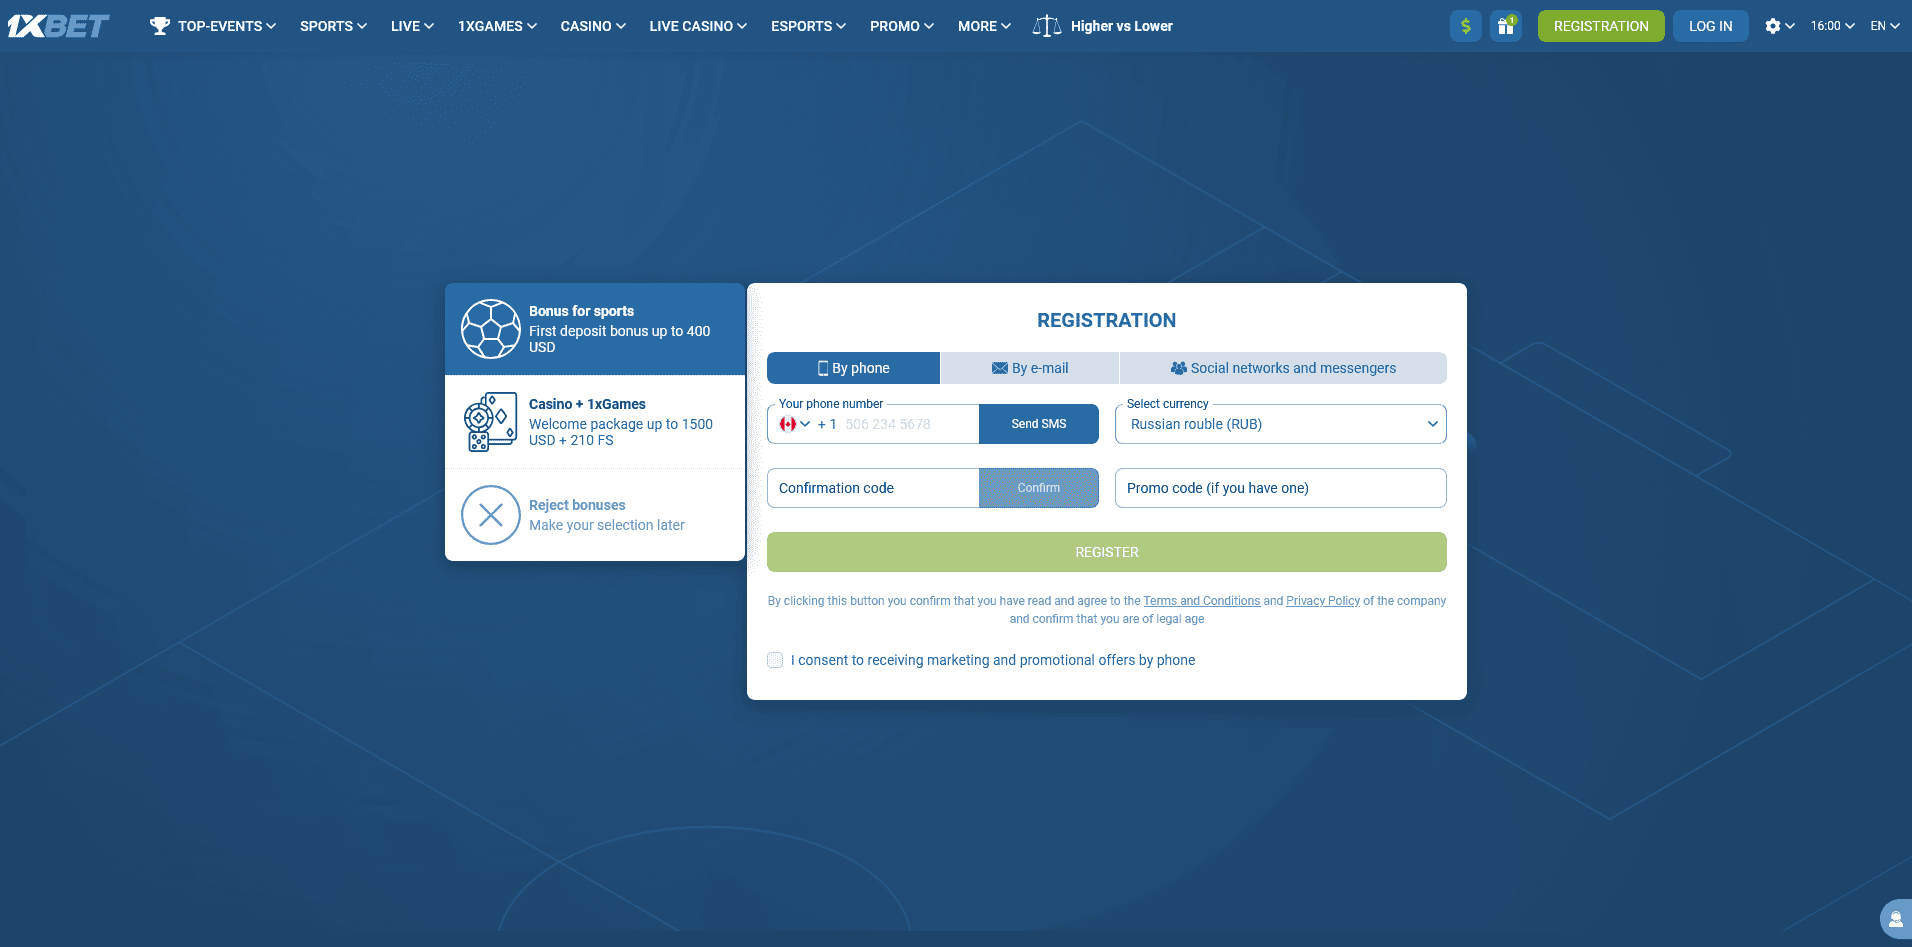Open the live chat support icon
The width and height of the screenshot is (1912, 947).
point(1894,919)
